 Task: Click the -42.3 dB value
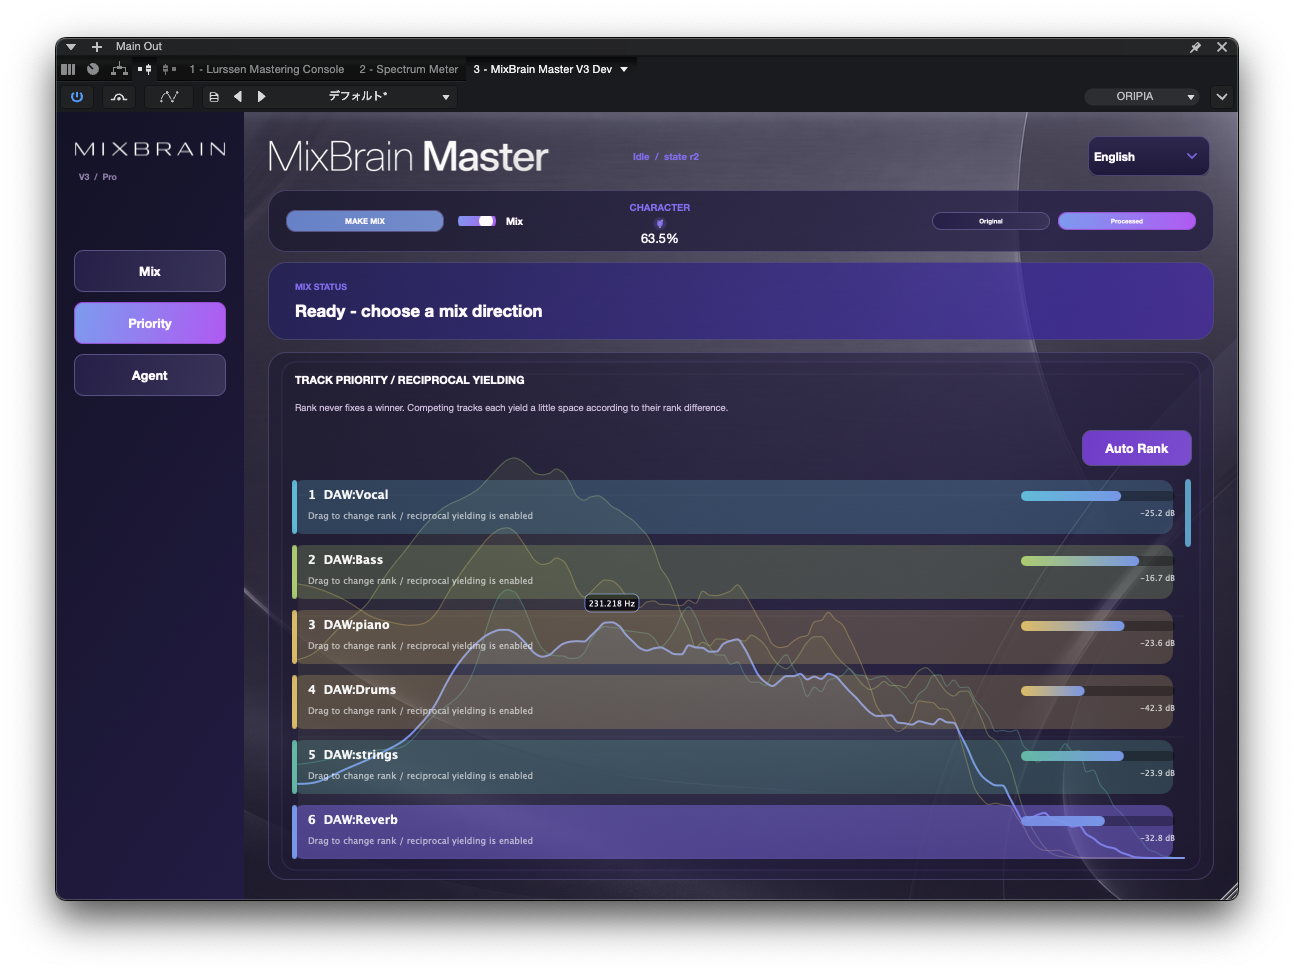tap(1157, 708)
